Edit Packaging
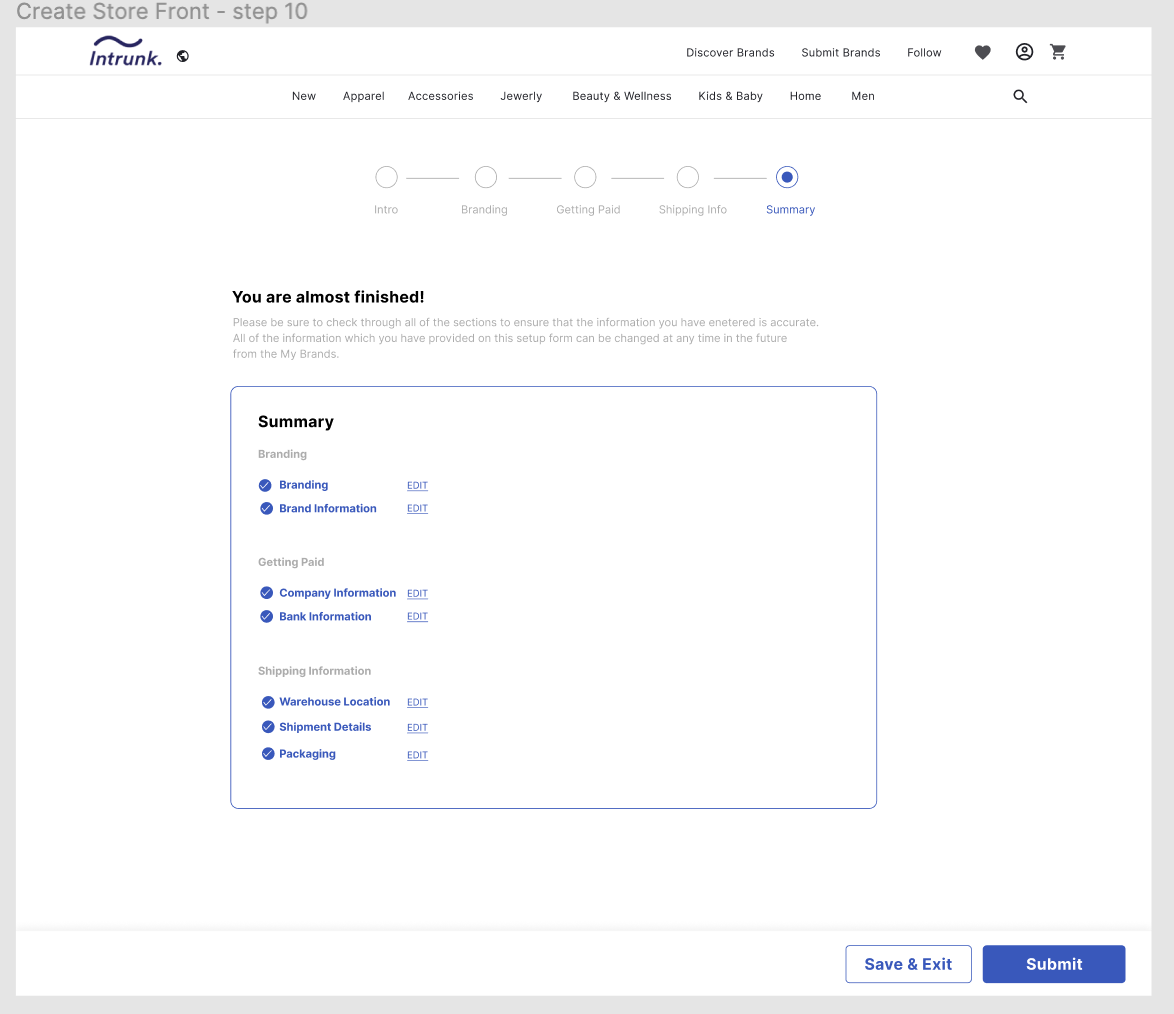This screenshot has width=1174, height=1014. pyautogui.click(x=417, y=755)
